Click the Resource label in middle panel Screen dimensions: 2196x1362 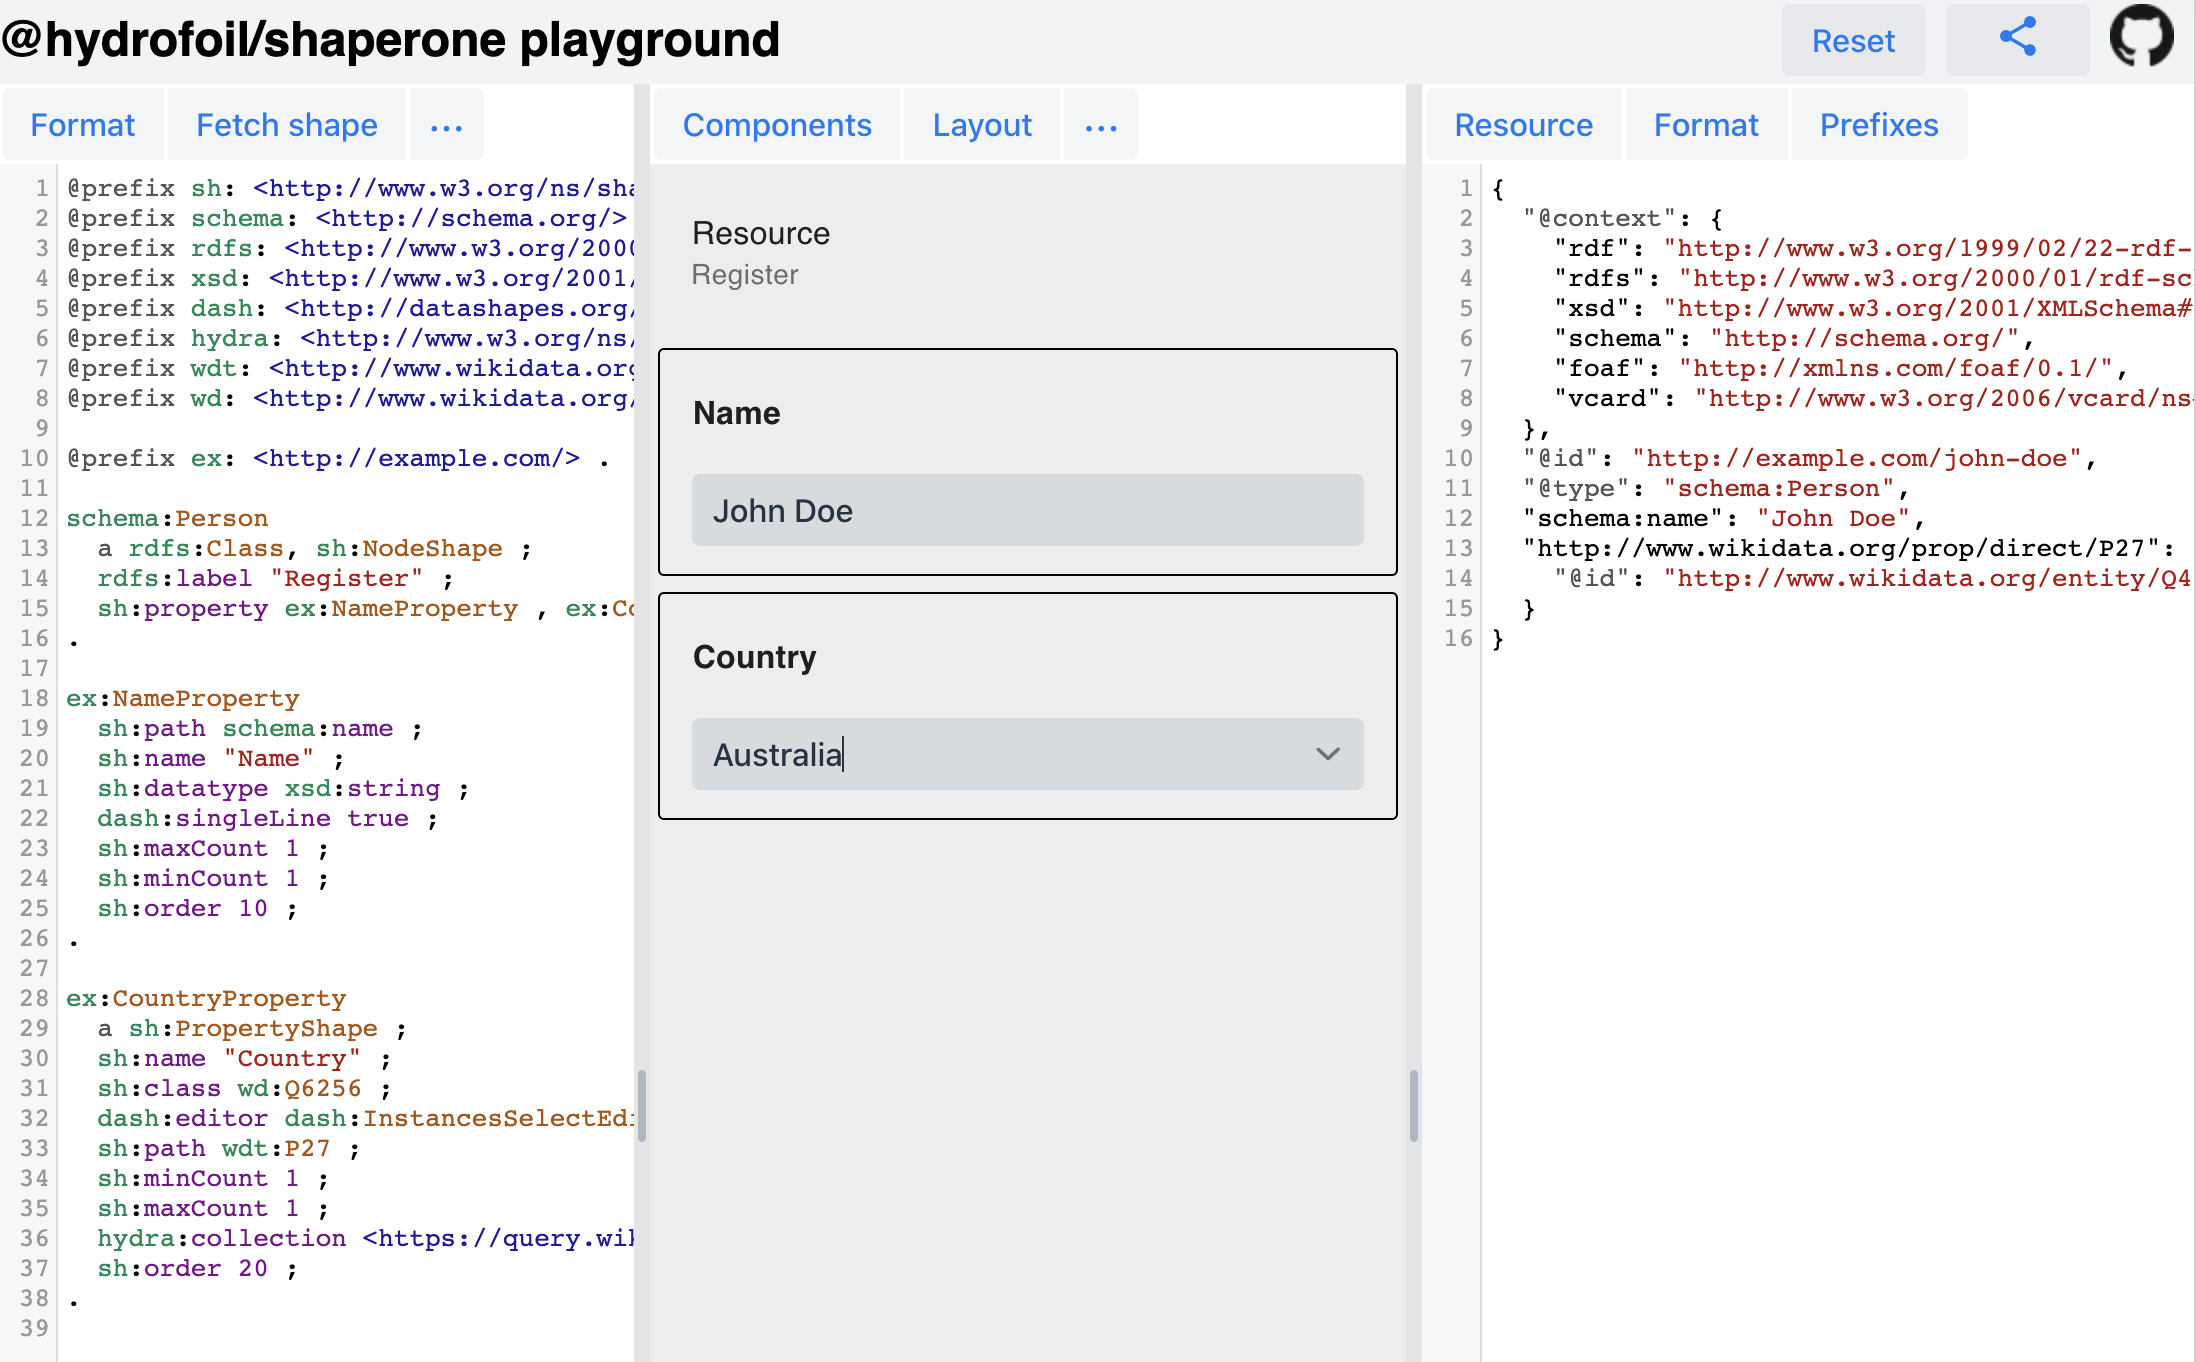(x=761, y=234)
